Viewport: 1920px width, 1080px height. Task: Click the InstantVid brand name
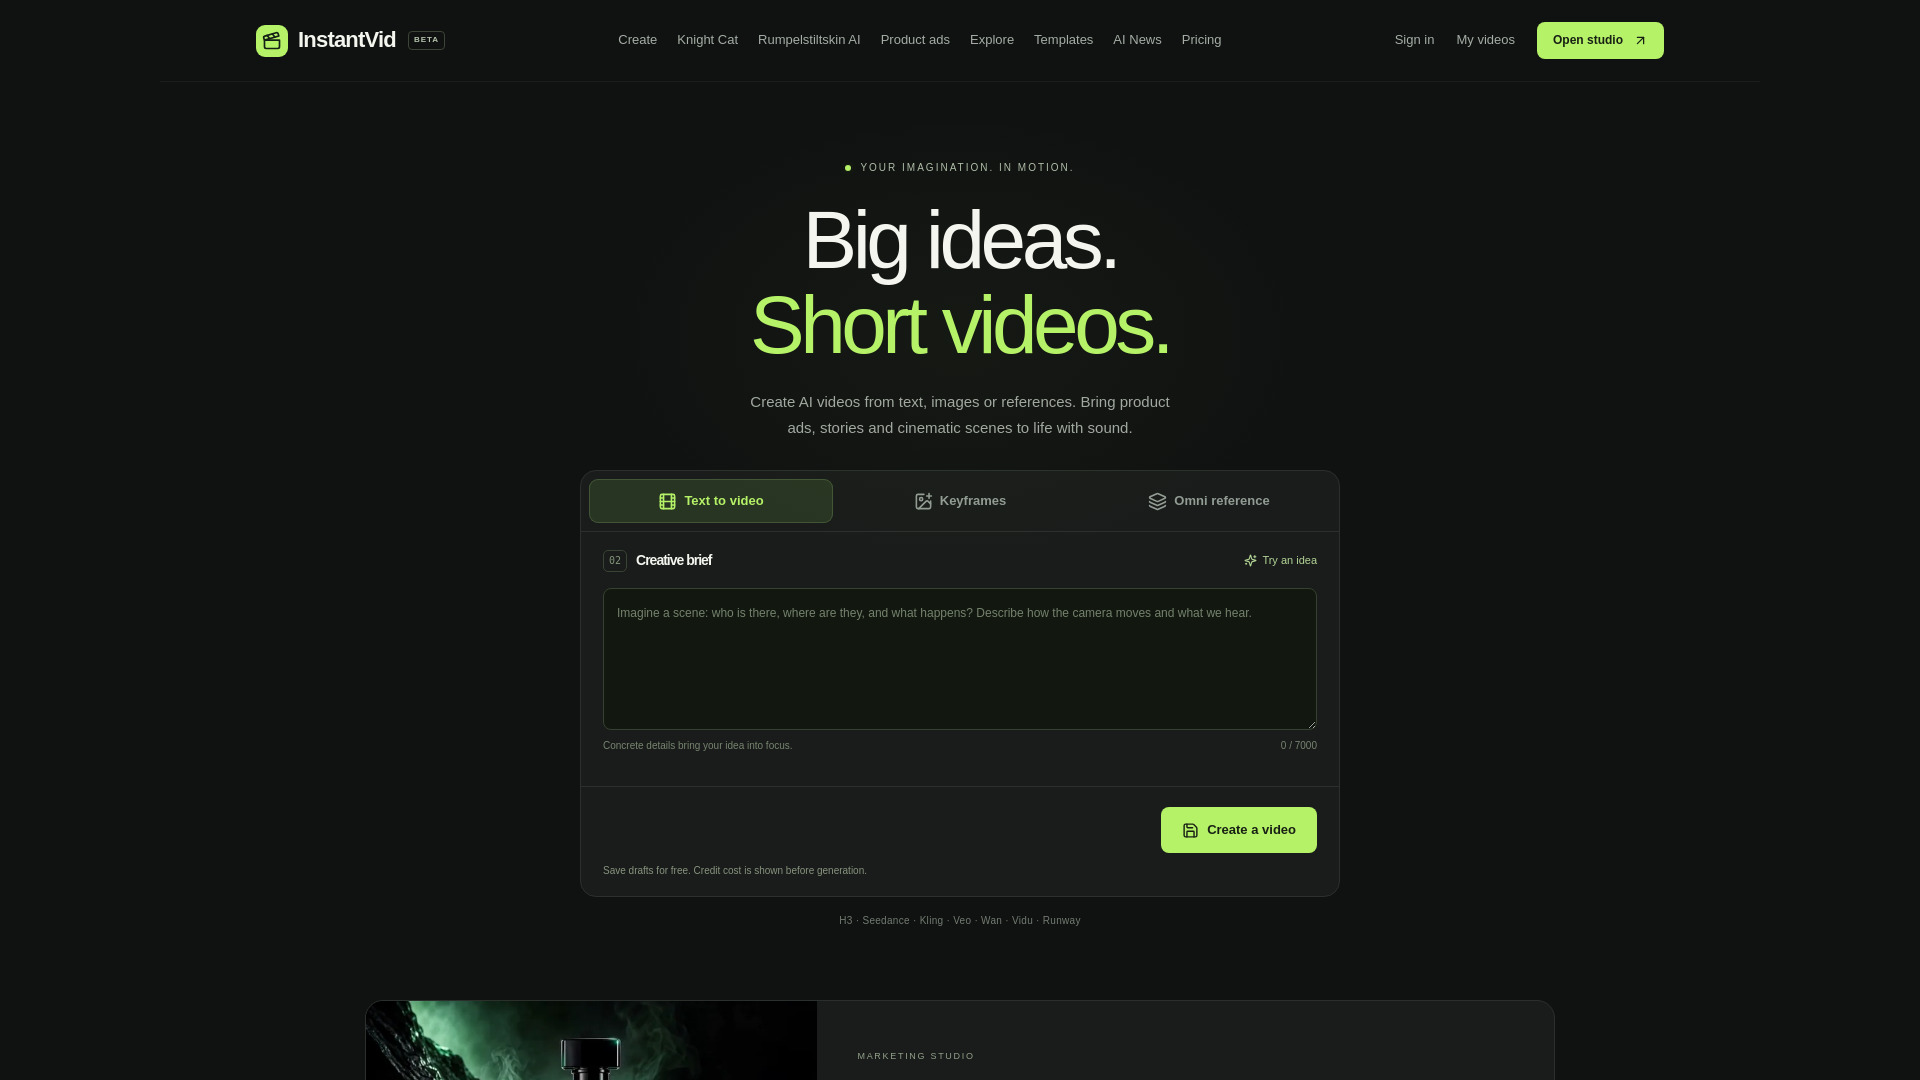pos(347,40)
